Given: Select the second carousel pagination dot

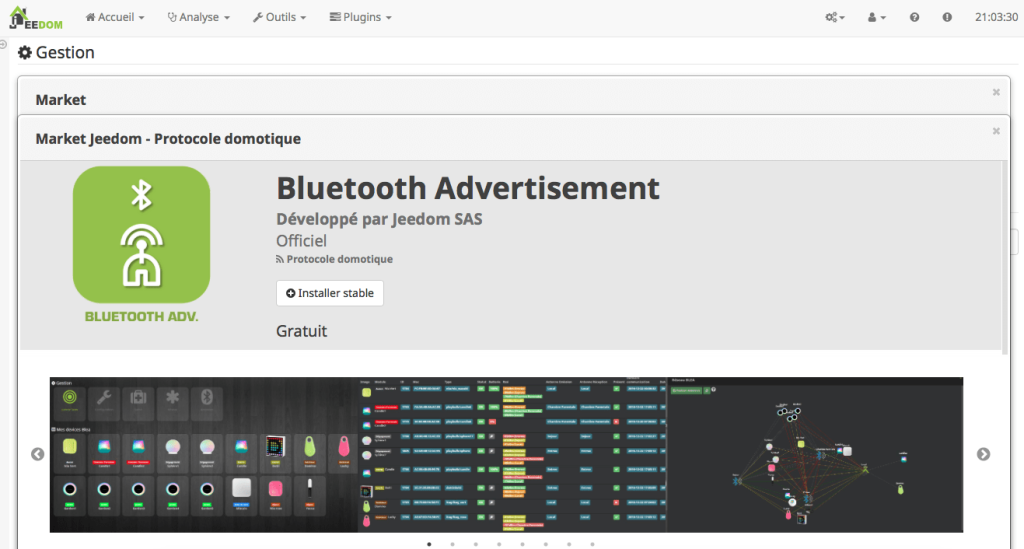Looking at the screenshot, I should point(452,545).
